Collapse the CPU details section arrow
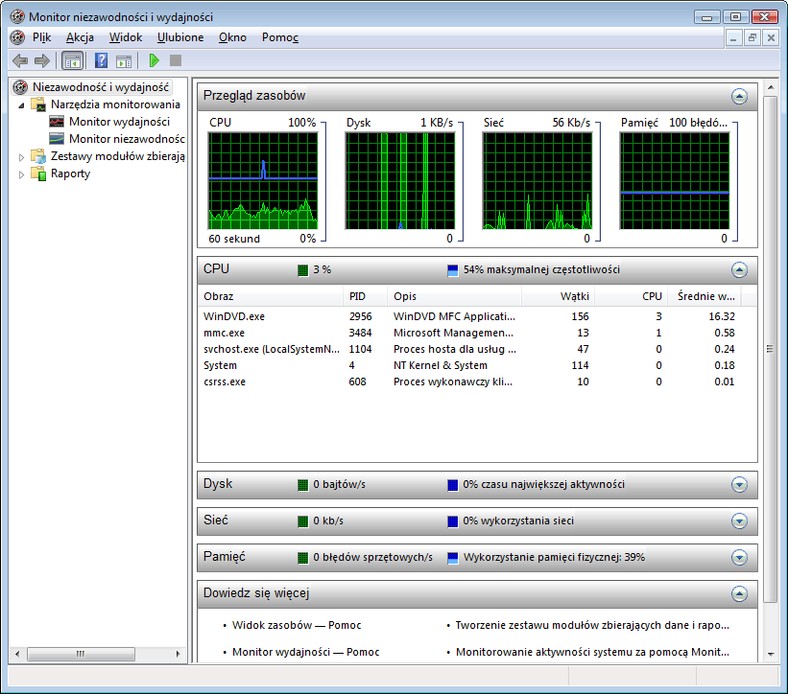Image resolution: width=788 pixels, height=694 pixels. (739, 270)
